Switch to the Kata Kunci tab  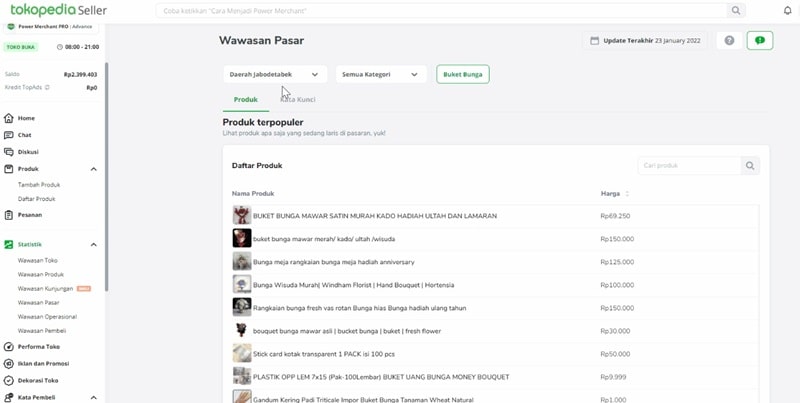(x=298, y=99)
